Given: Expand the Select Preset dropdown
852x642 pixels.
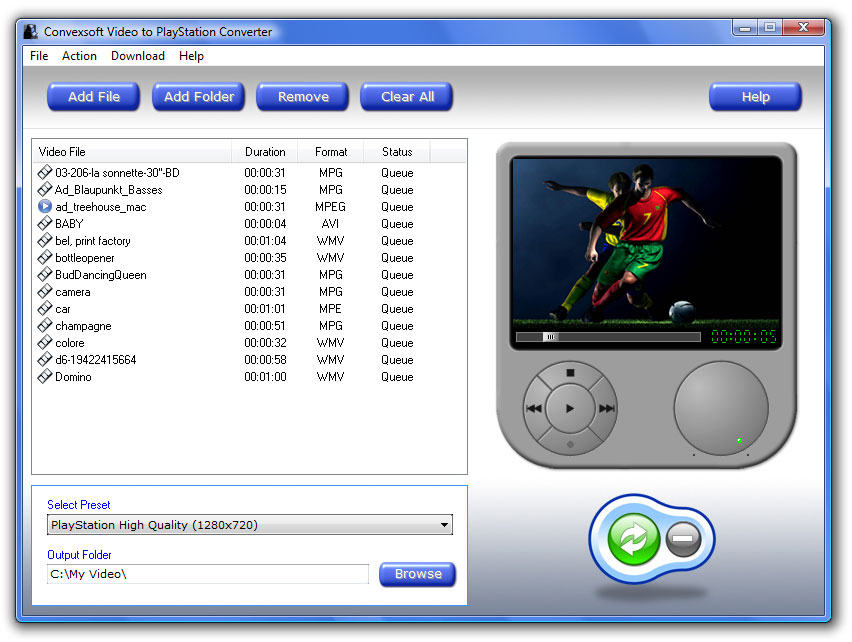Looking at the screenshot, I should click(x=444, y=525).
